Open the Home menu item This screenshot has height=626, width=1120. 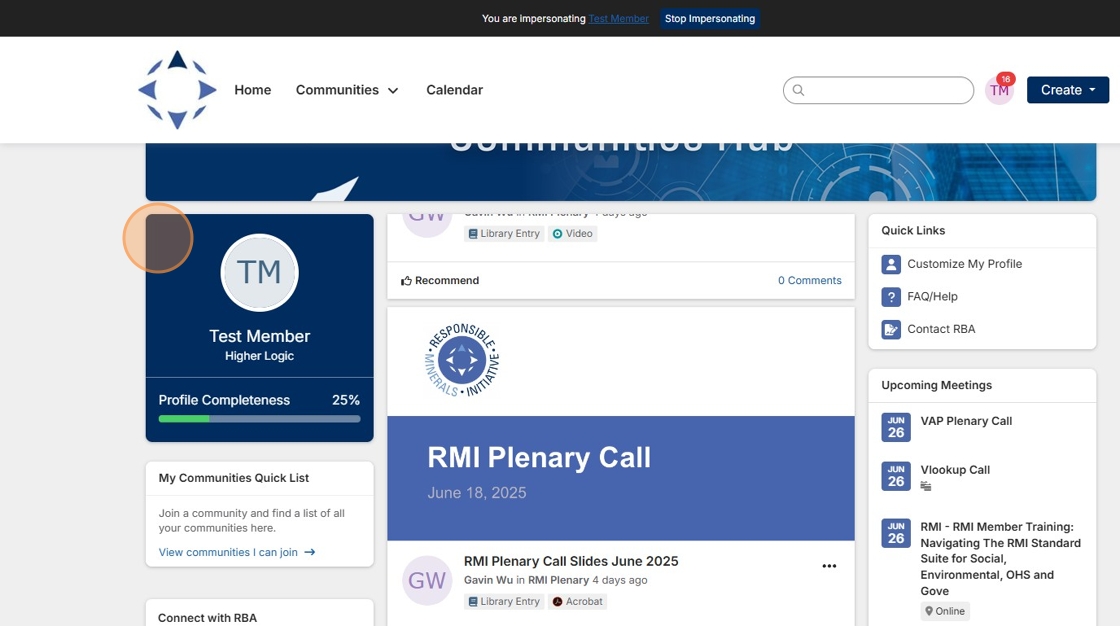coord(253,90)
